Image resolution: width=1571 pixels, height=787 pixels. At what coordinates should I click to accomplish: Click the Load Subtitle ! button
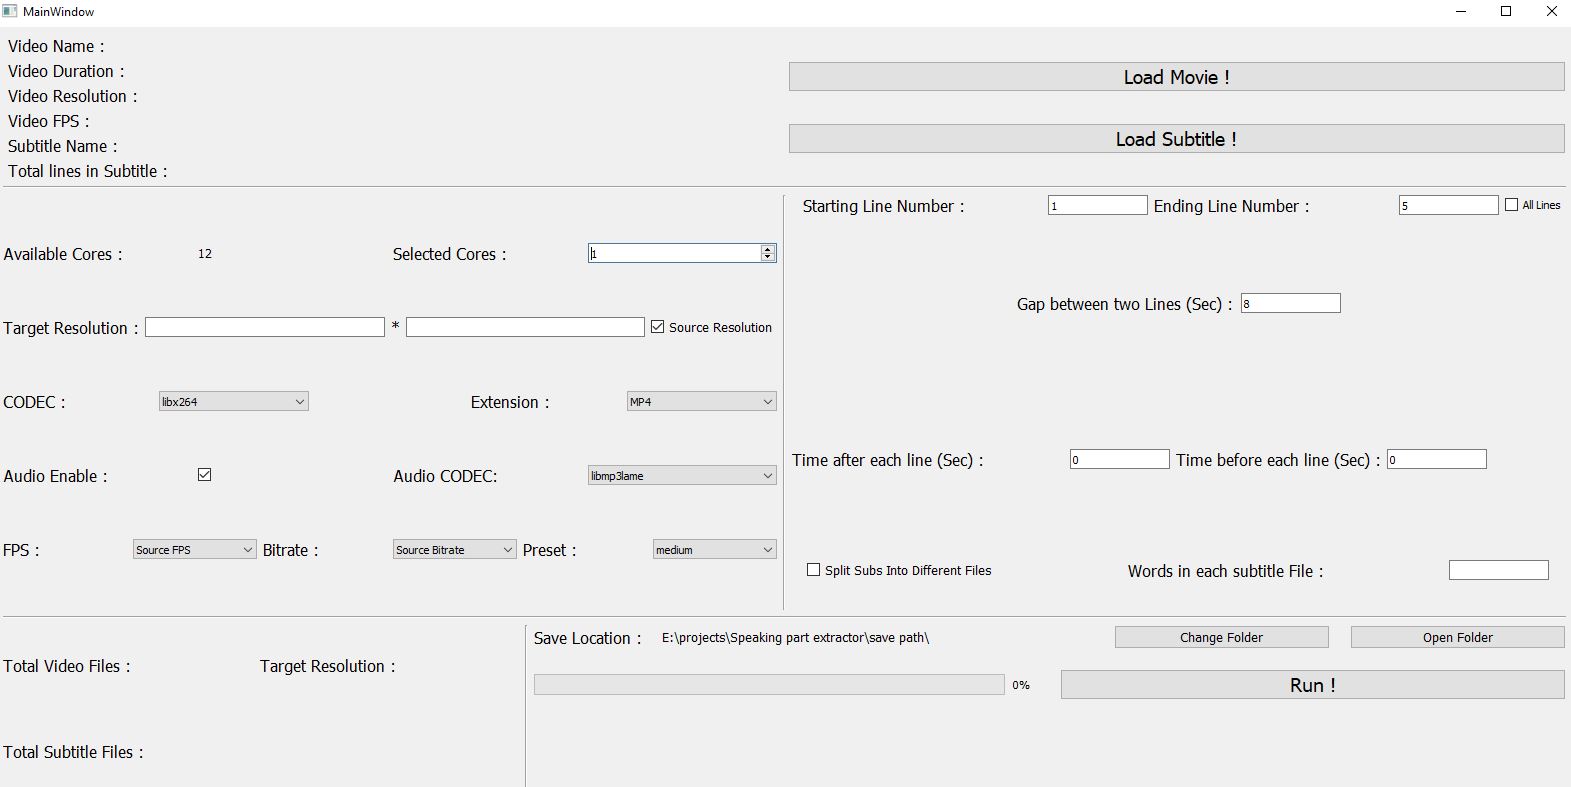[x=1176, y=139]
